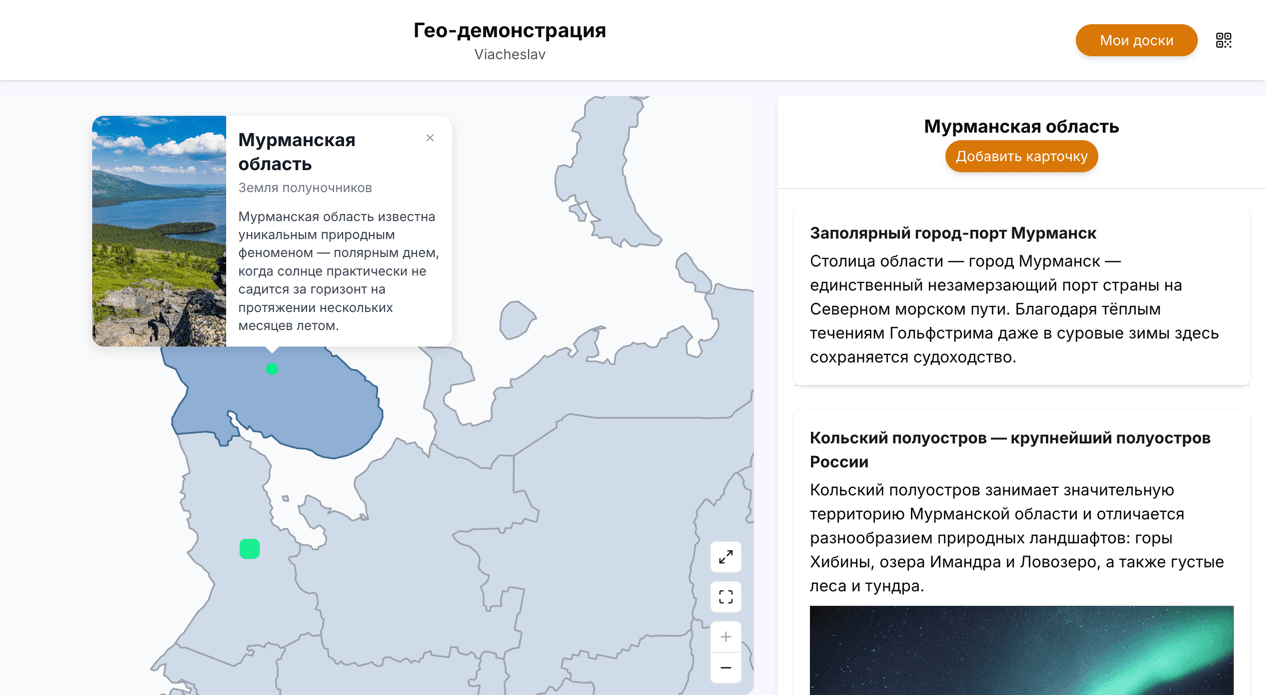Select the green square marker on map

250,549
